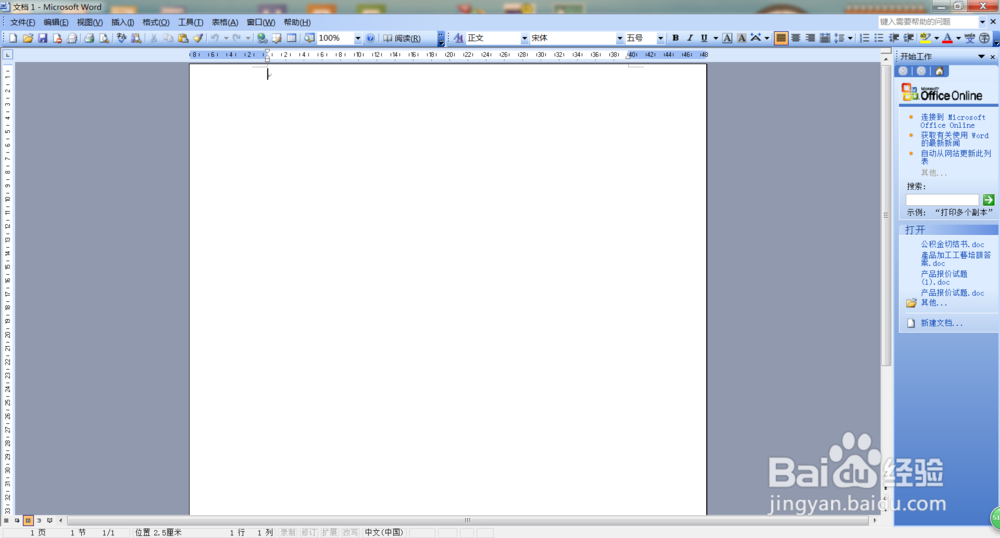Image resolution: width=1000 pixels, height=538 pixels.
Task: Toggle Italic formatting
Action: click(689, 38)
